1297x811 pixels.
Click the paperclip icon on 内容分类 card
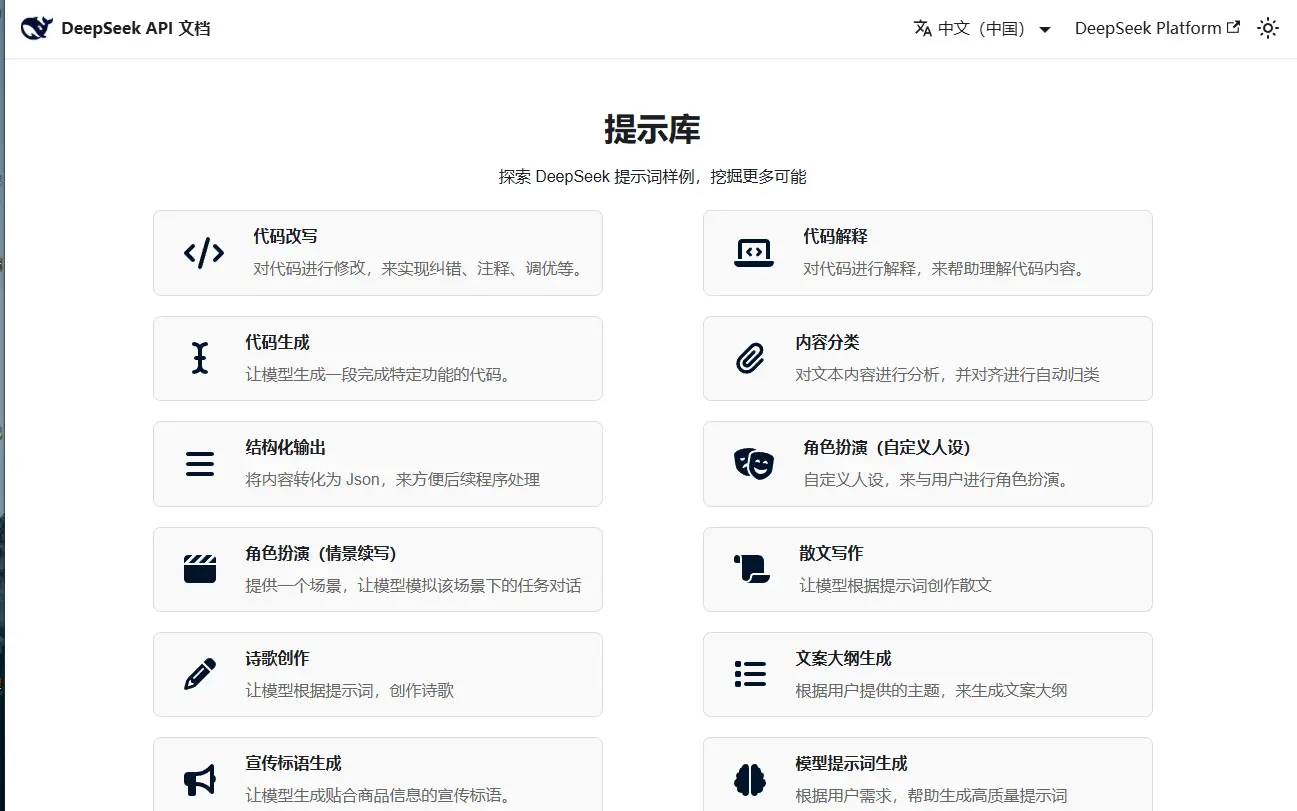click(753, 358)
